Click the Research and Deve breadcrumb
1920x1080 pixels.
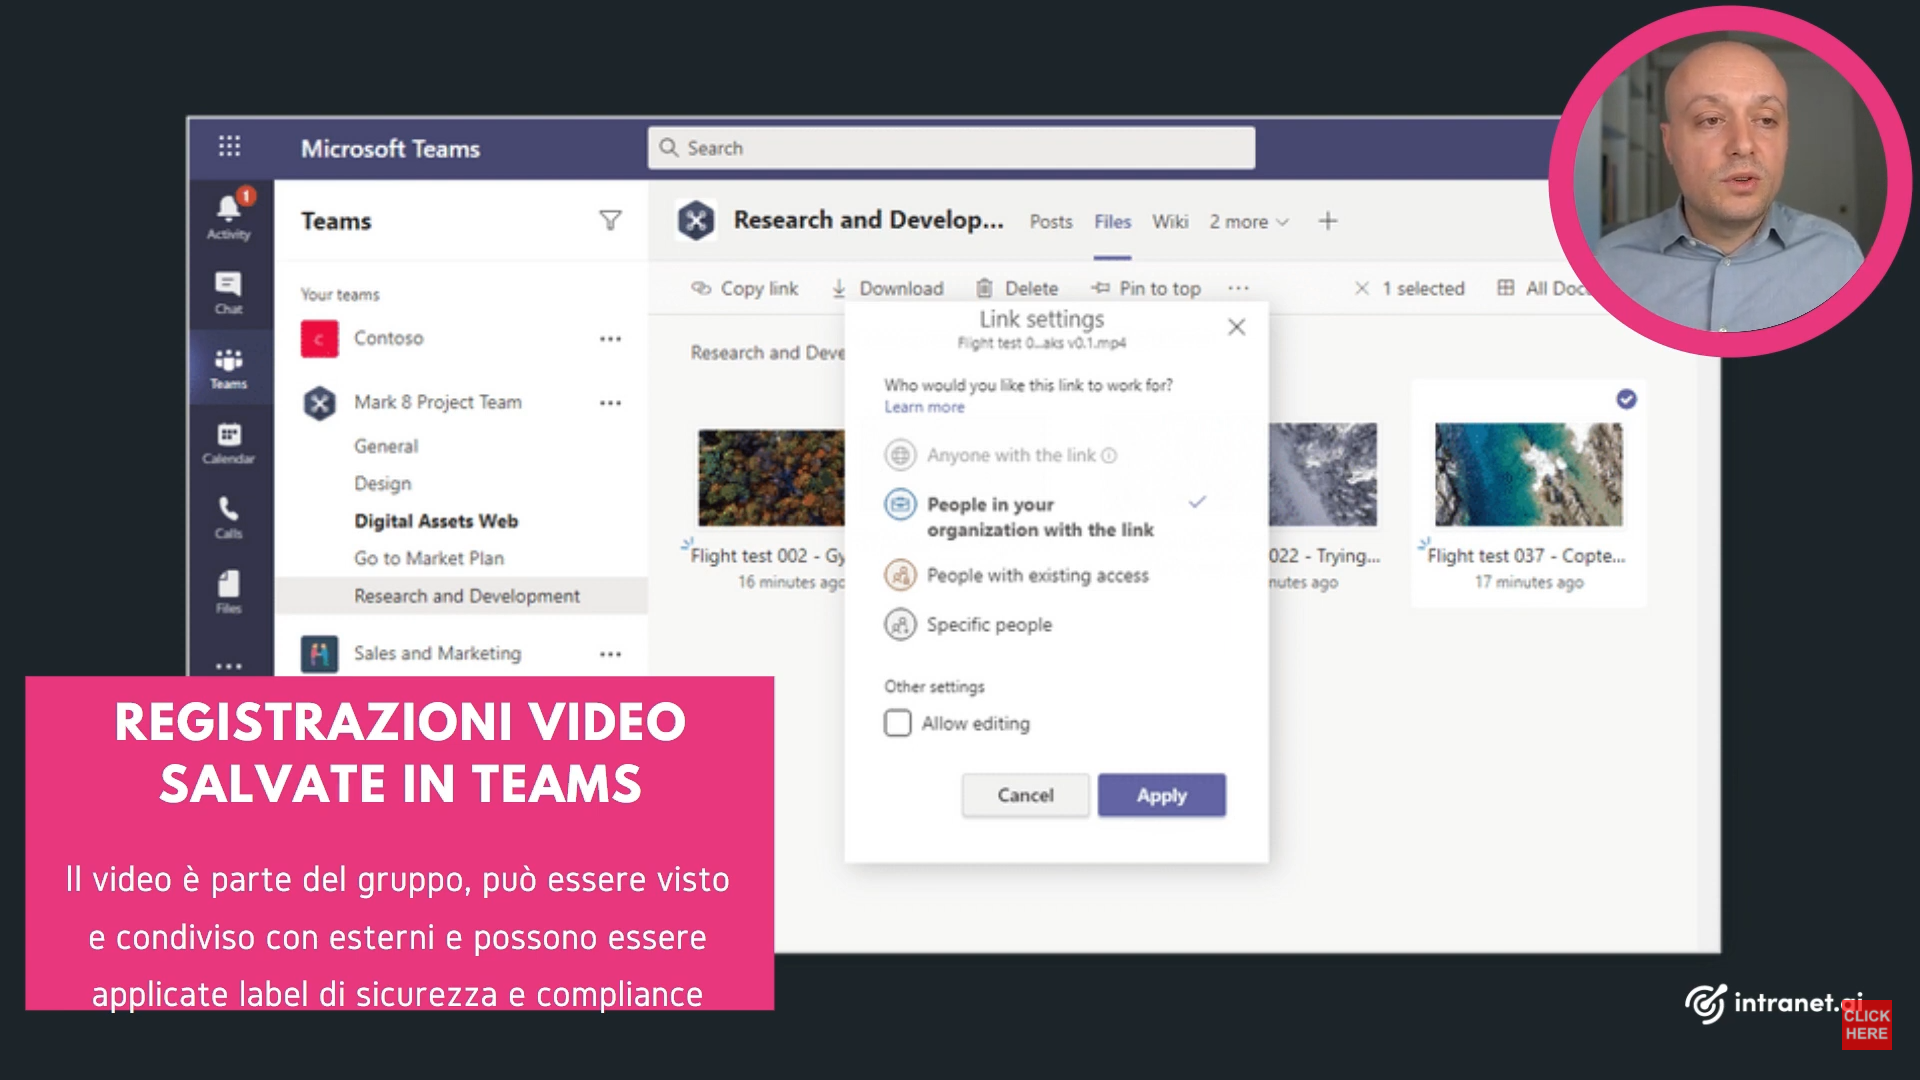[x=767, y=353]
